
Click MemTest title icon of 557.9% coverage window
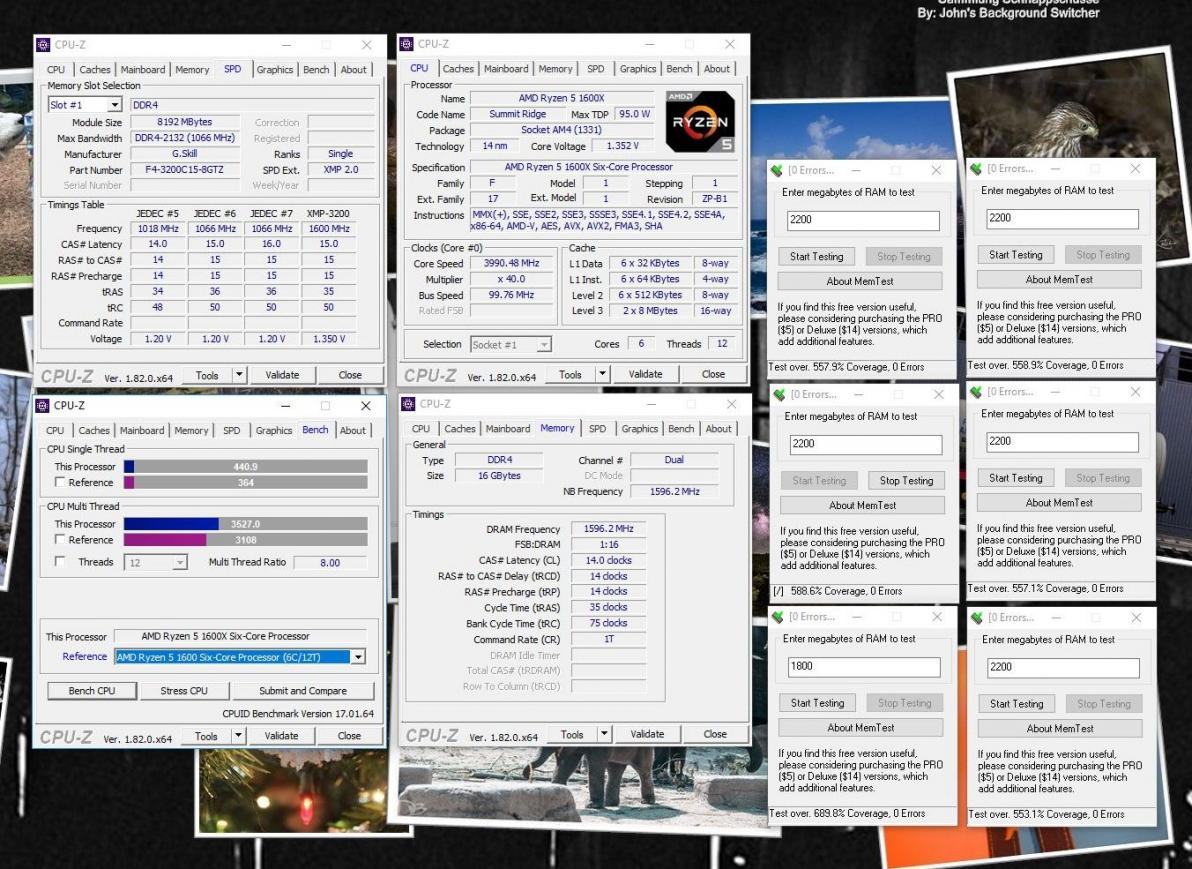pos(776,170)
